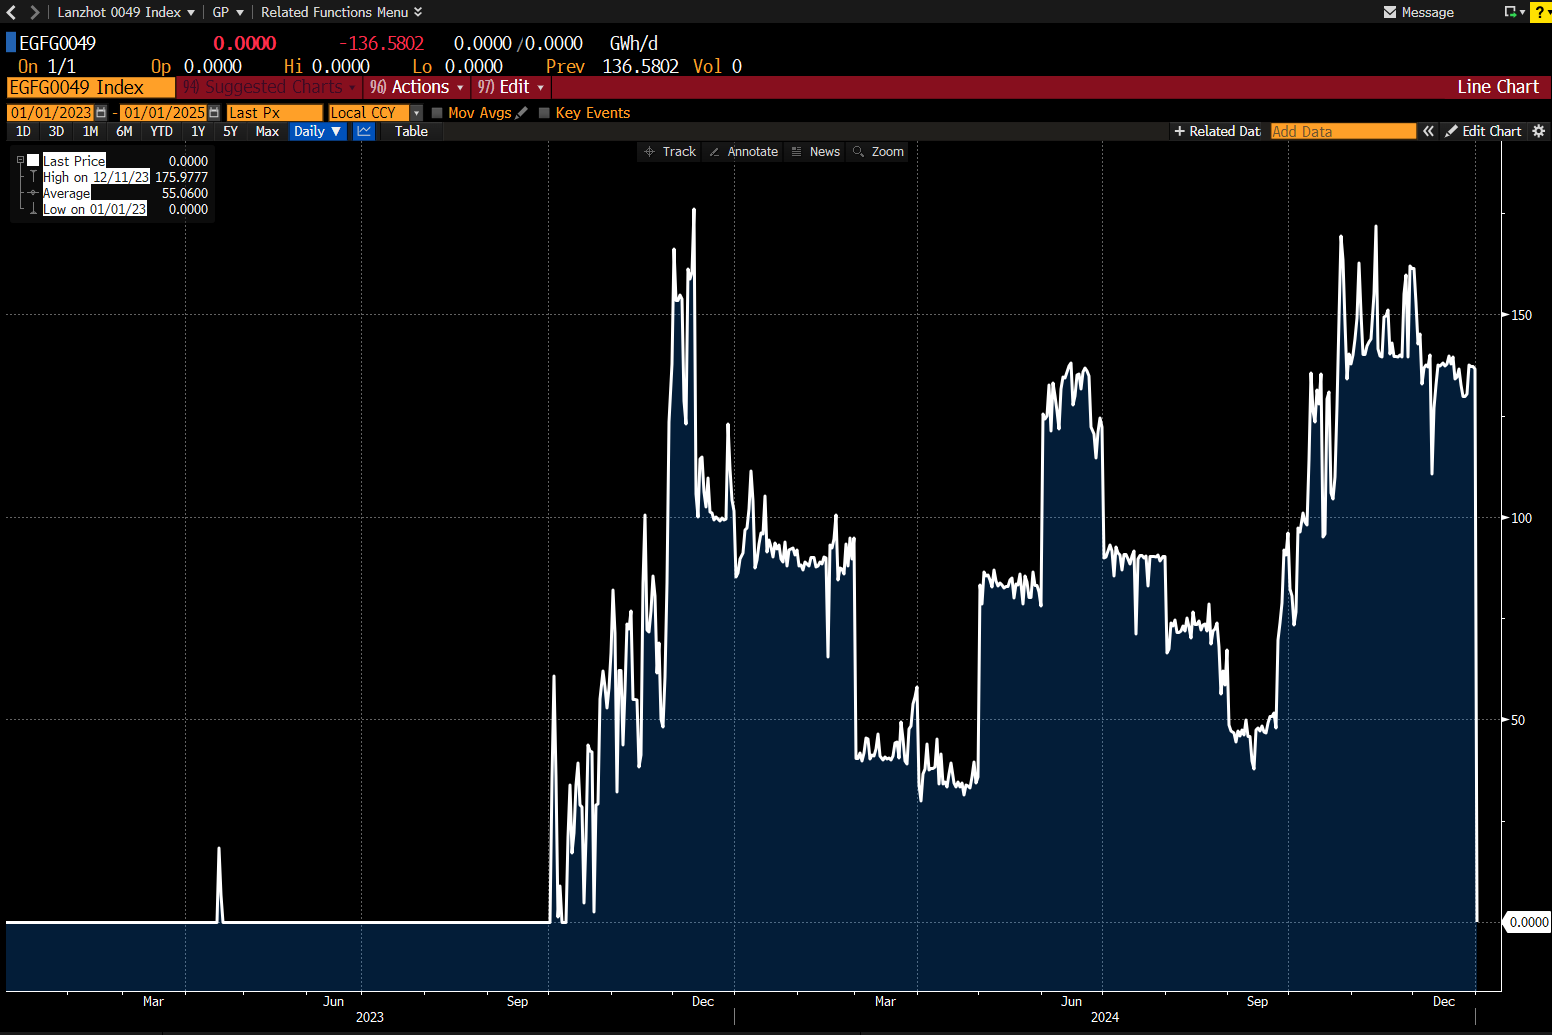The image size is (1552, 1035).
Task: Click the Last Px field
Action: tap(275, 113)
